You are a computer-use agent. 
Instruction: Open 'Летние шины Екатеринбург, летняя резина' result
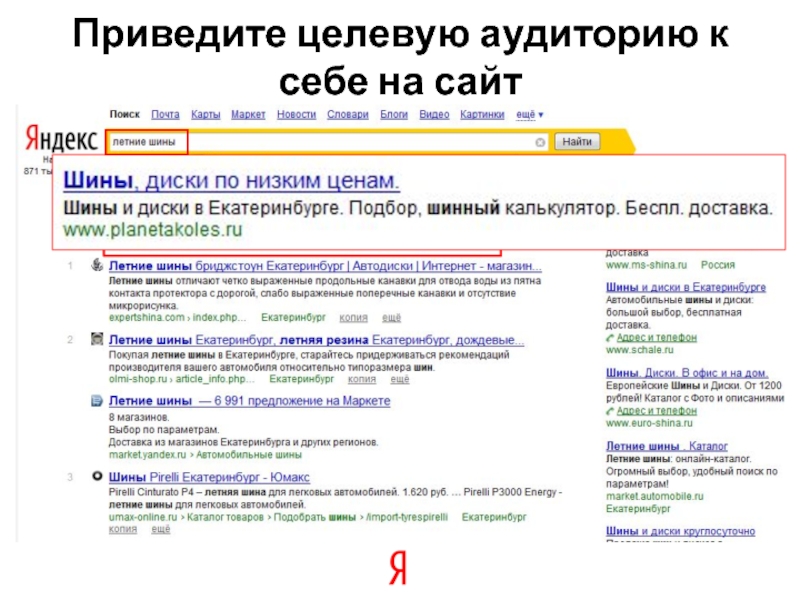[x=316, y=340]
